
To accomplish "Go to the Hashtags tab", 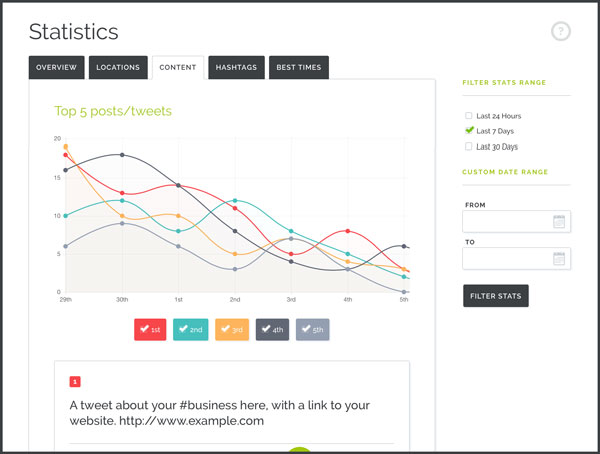I will 236,68.
